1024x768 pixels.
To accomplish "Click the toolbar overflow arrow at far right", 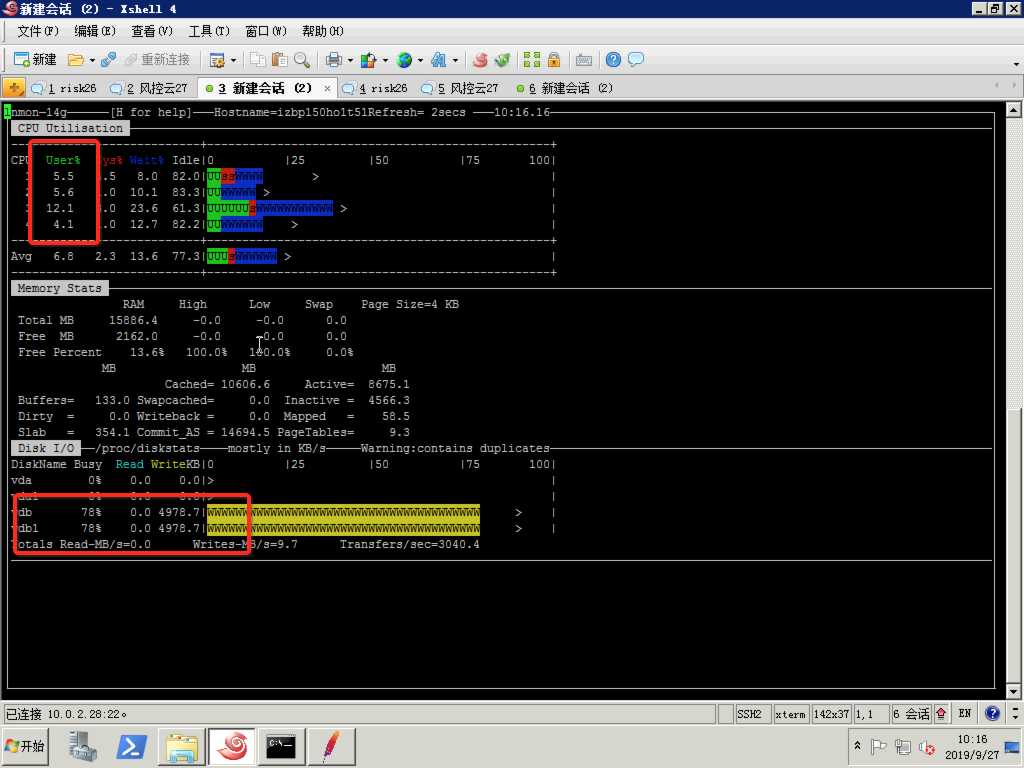I will tap(1016, 64).
